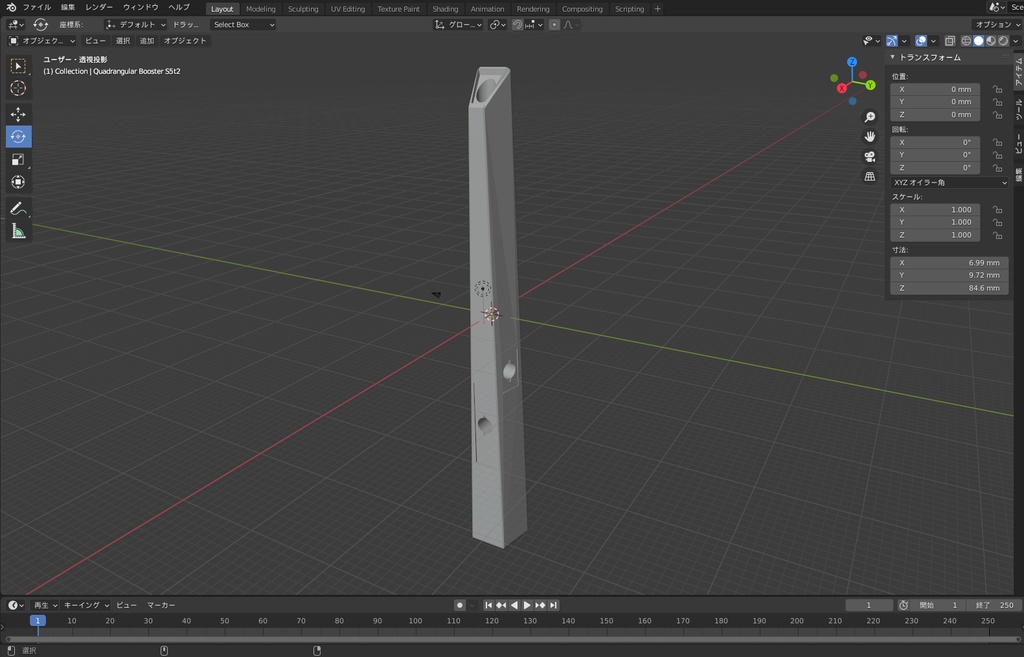Open the Select Box drag dropdown
Viewport: 1024px width, 657px height.
[243, 25]
